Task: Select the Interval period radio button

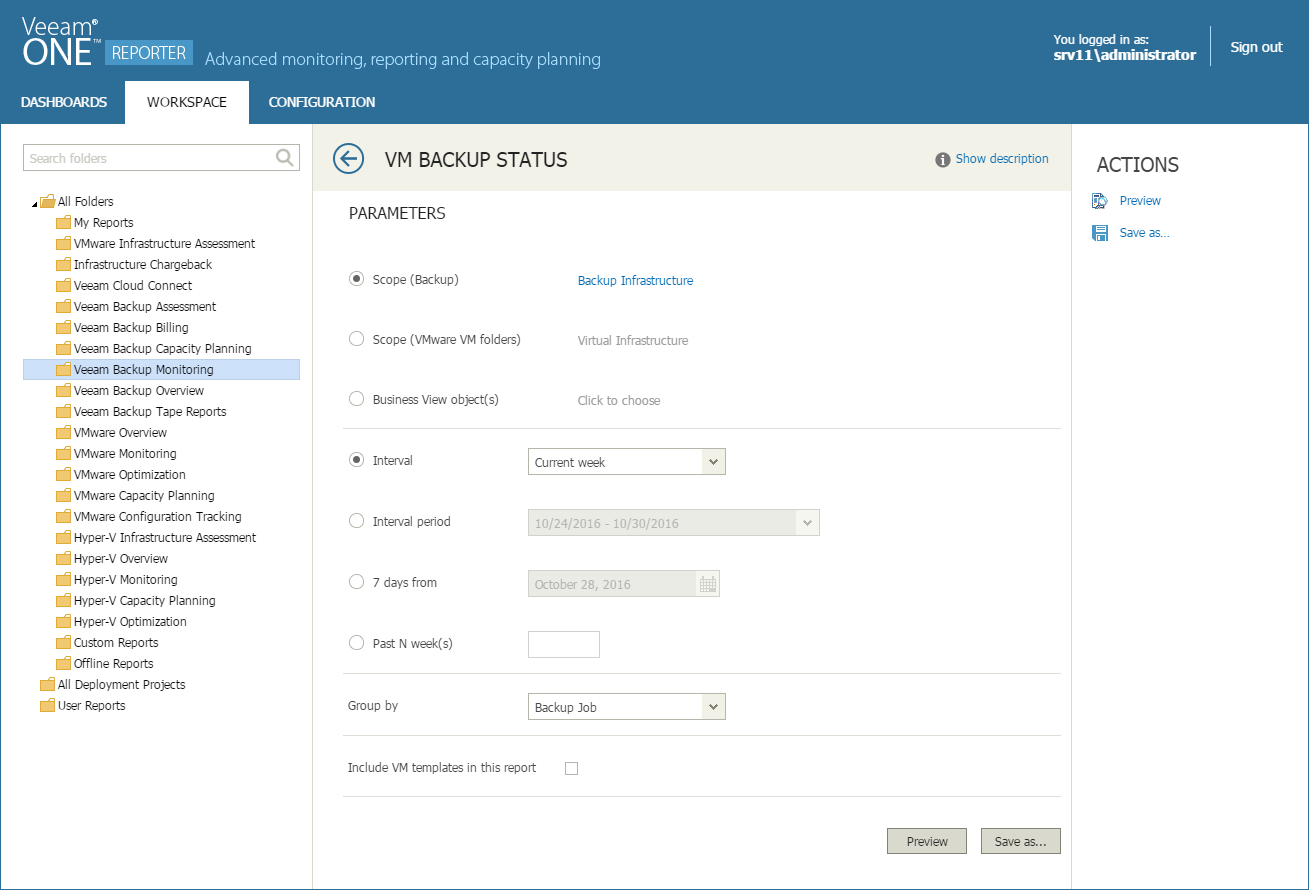Action: [356, 521]
